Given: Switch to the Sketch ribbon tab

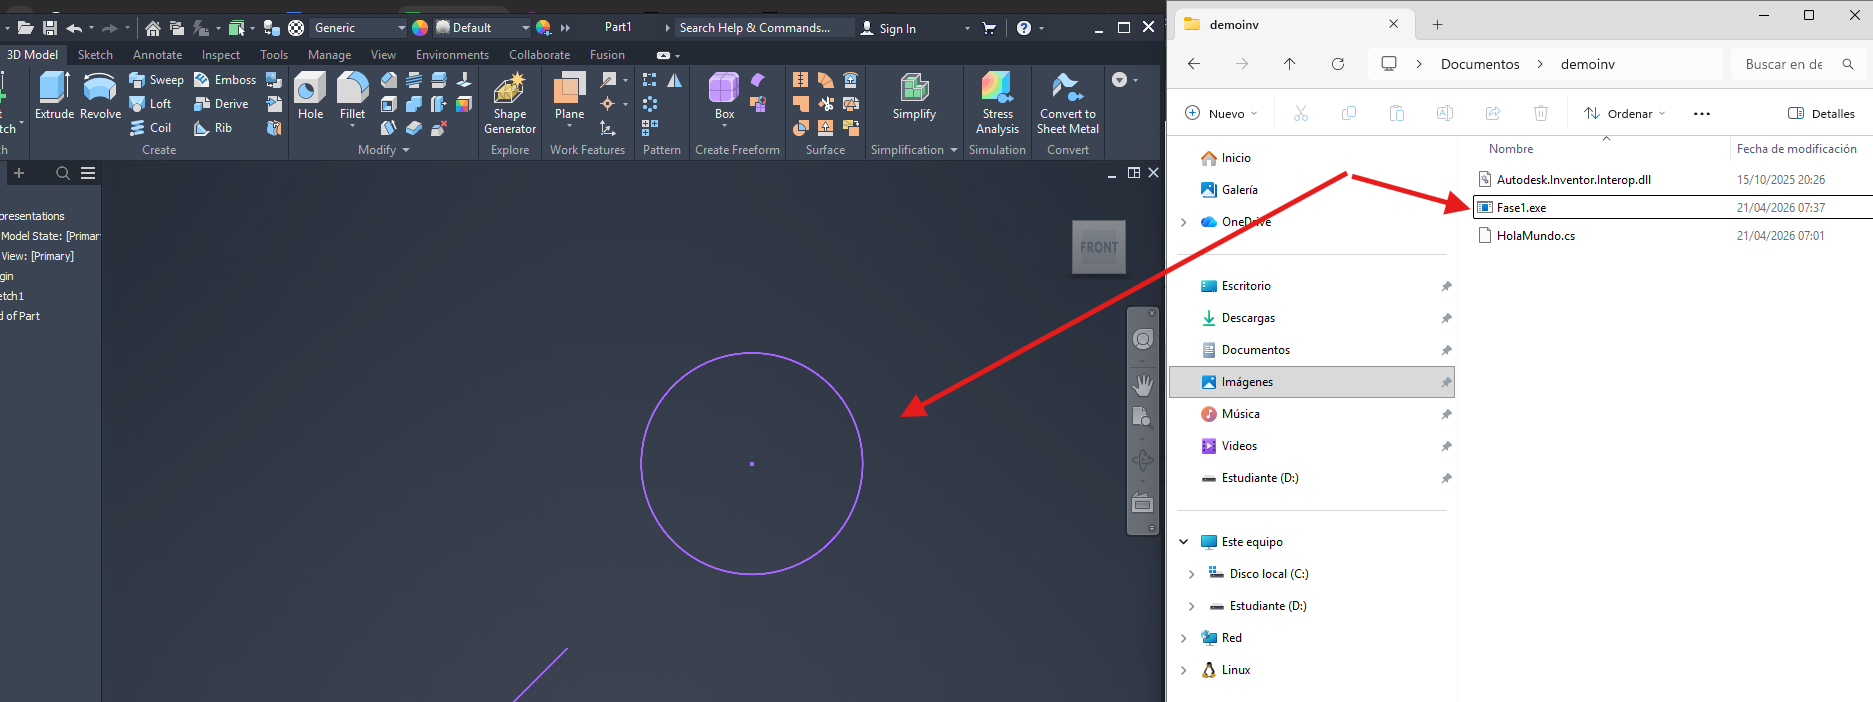Looking at the screenshot, I should coord(95,55).
